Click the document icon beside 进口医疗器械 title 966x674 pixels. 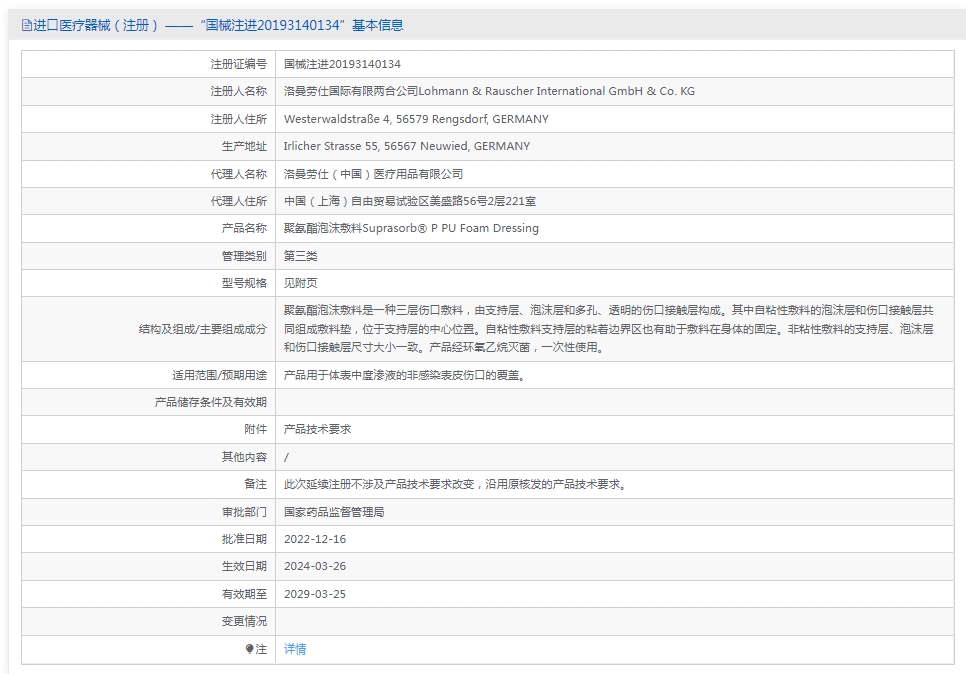[26, 25]
